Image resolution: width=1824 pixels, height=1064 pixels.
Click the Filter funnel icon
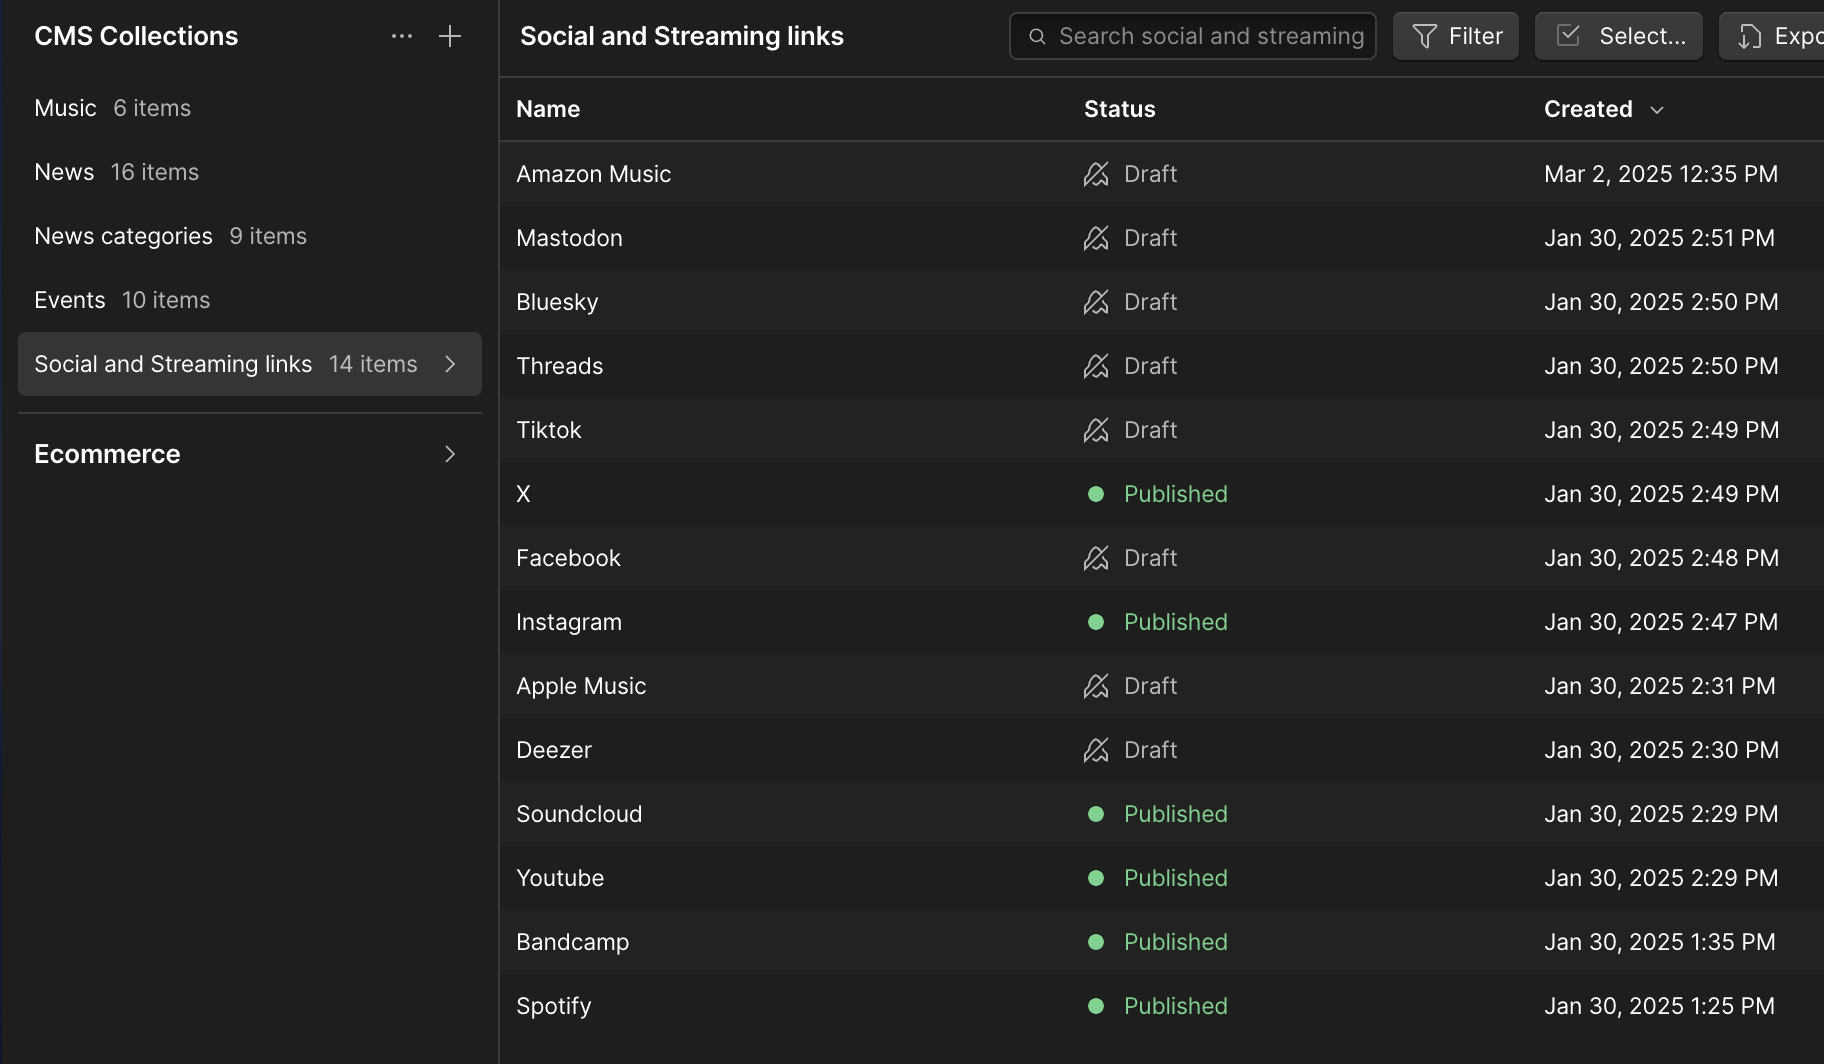coord(1424,36)
